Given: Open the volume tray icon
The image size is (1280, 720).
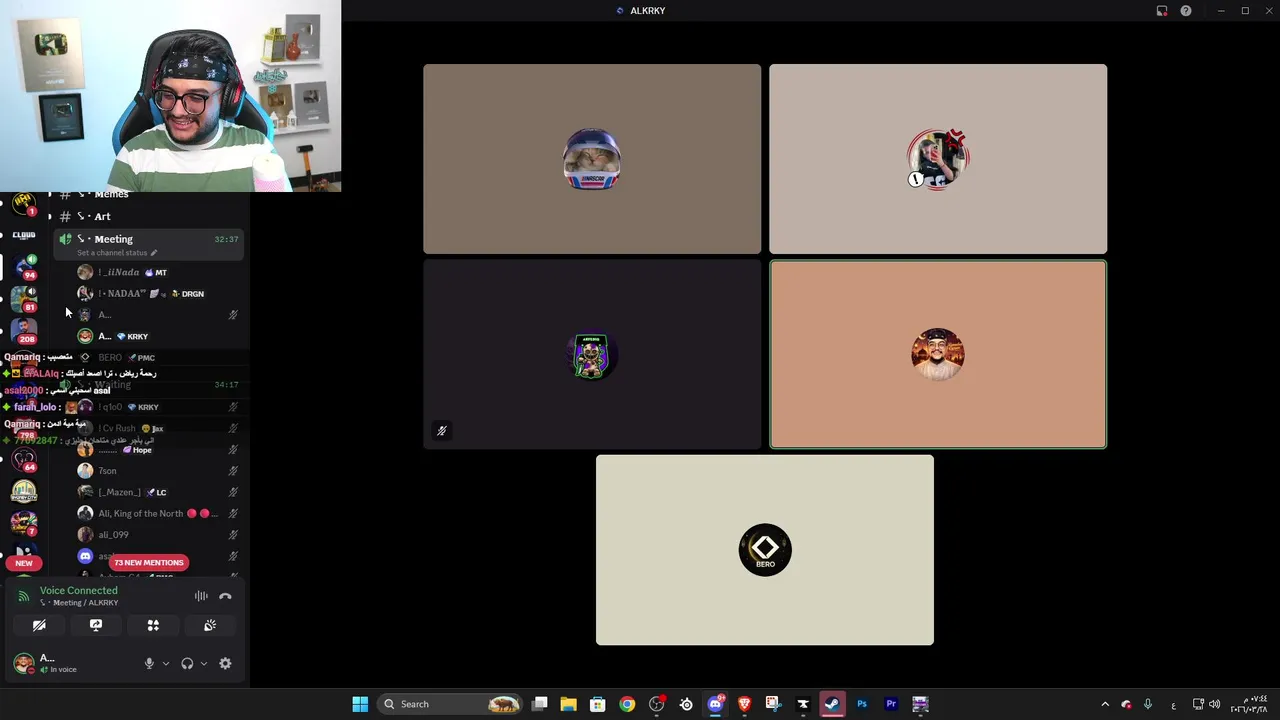Looking at the screenshot, I should 1215,704.
